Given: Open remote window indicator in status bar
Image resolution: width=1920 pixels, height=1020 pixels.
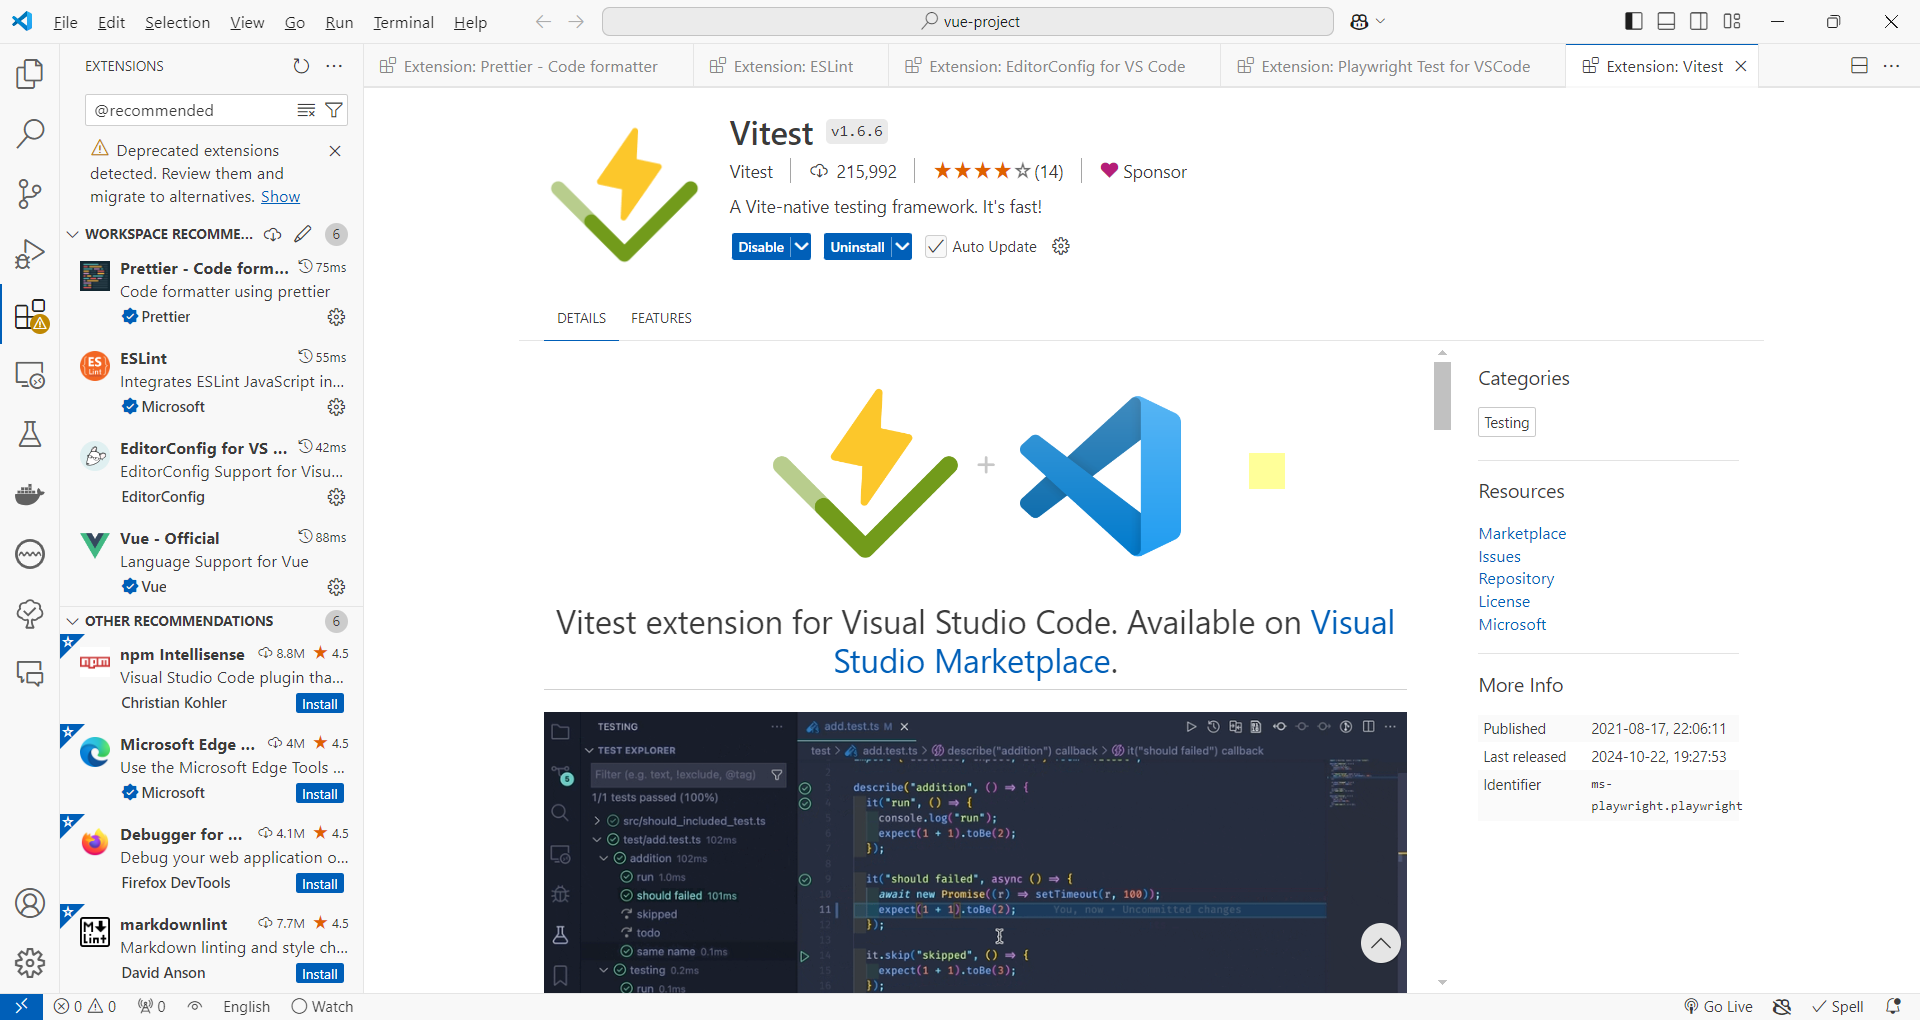Looking at the screenshot, I should pos(21,1007).
